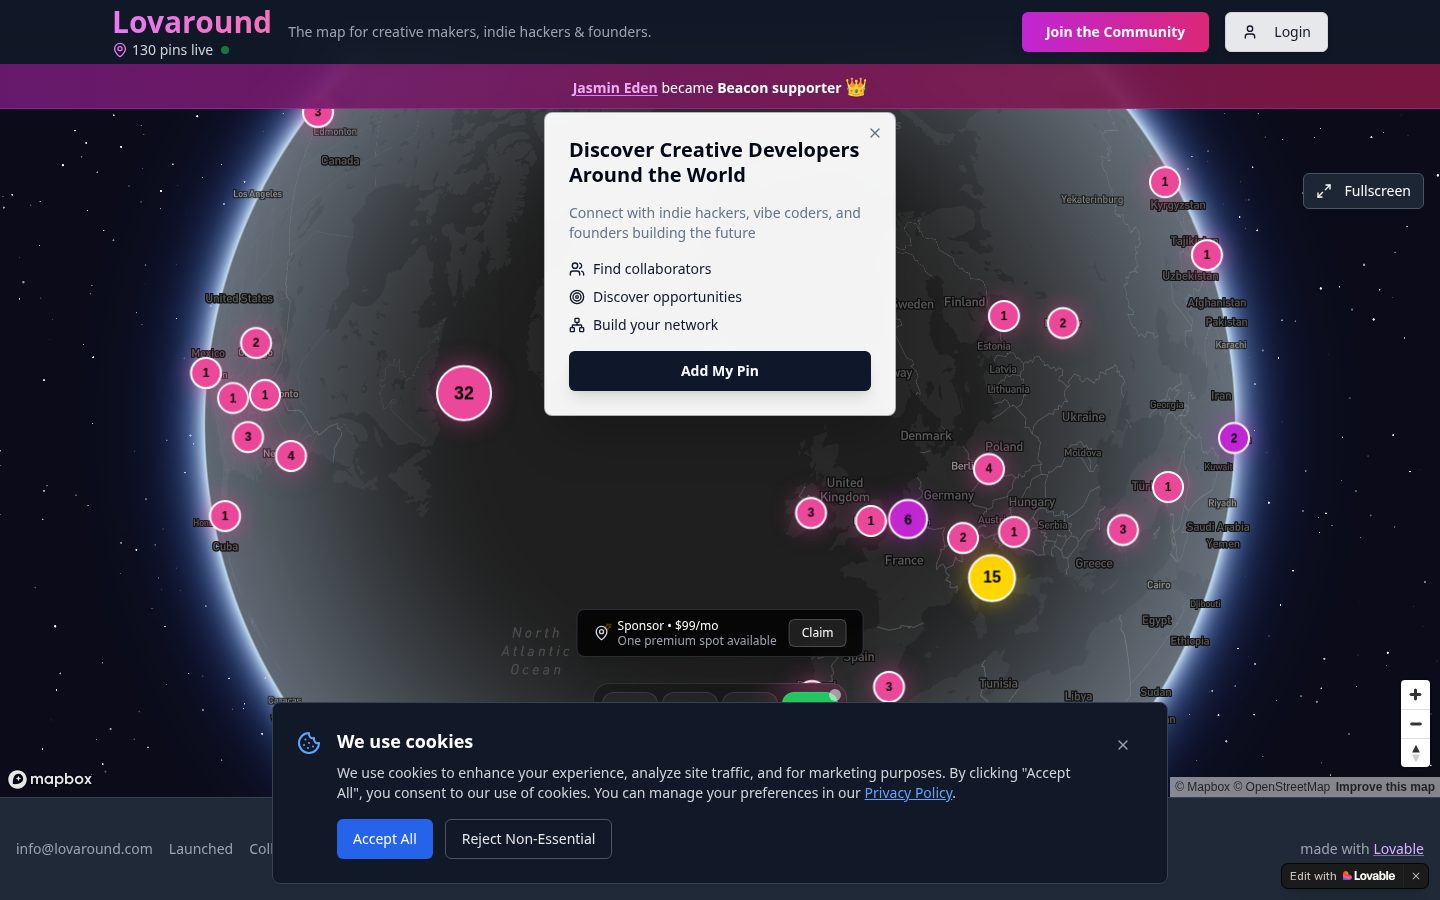
Task: Open the OpenStreetMap attribution link
Action: 1281,787
